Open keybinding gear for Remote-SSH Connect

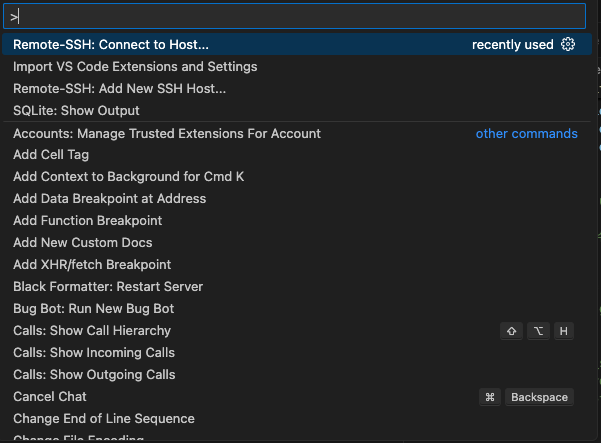coord(568,44)
